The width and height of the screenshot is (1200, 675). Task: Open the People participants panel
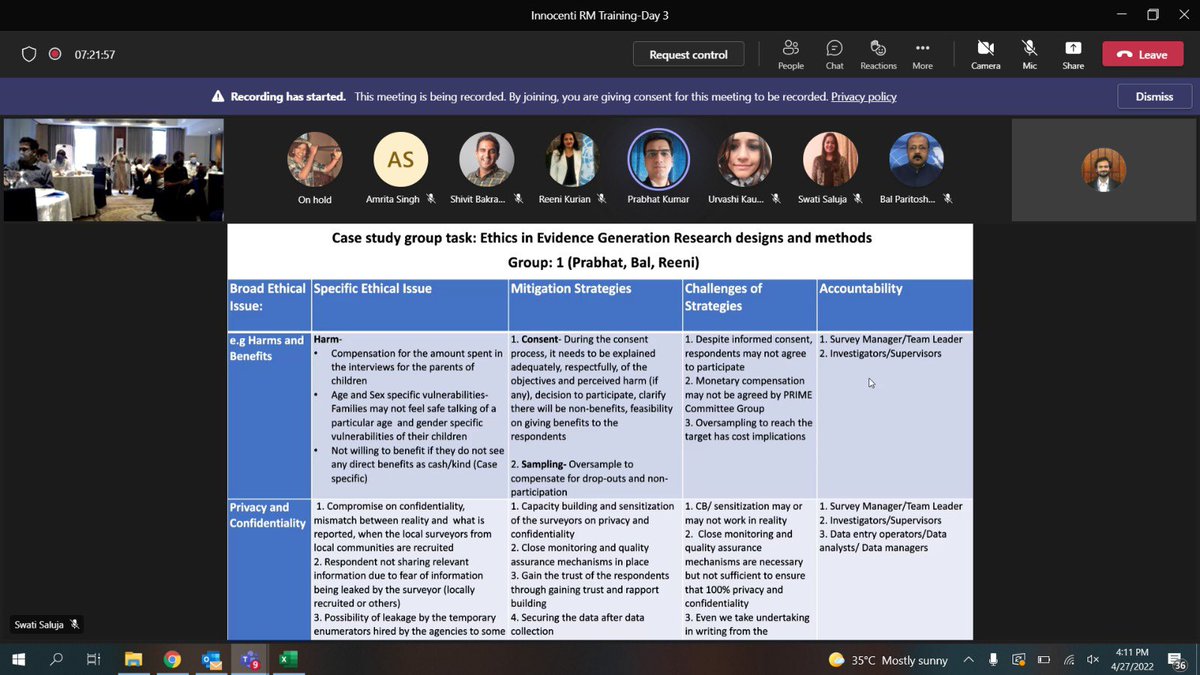(x=790, y=52)
